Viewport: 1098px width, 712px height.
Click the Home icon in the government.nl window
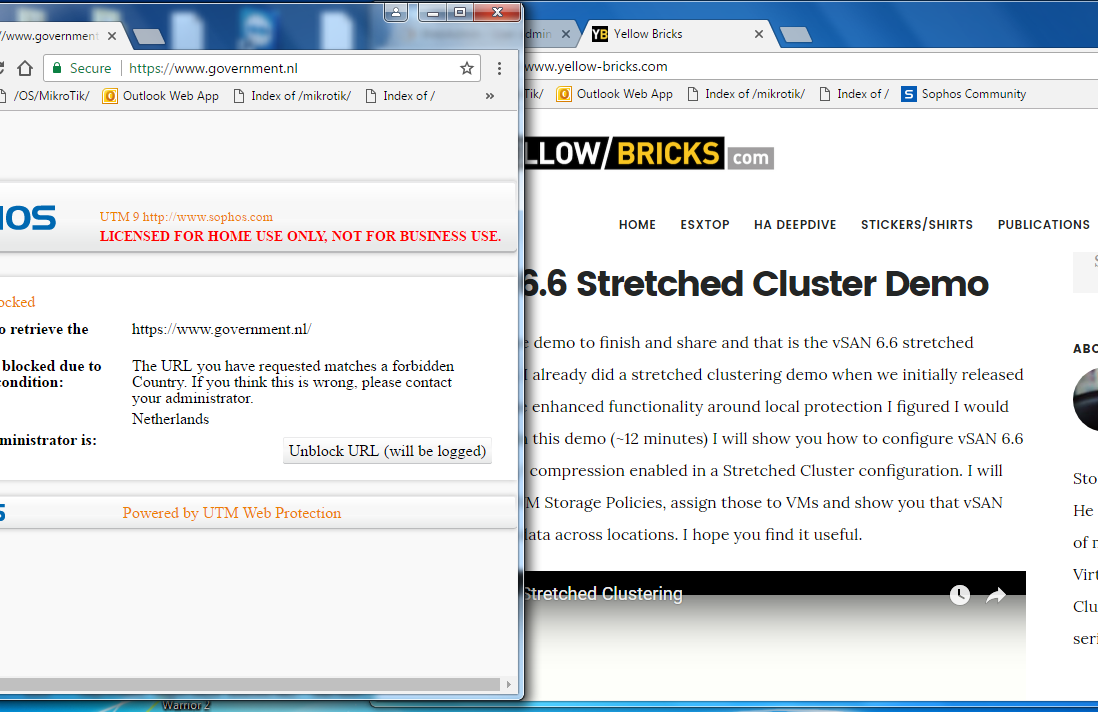[25, 68]
